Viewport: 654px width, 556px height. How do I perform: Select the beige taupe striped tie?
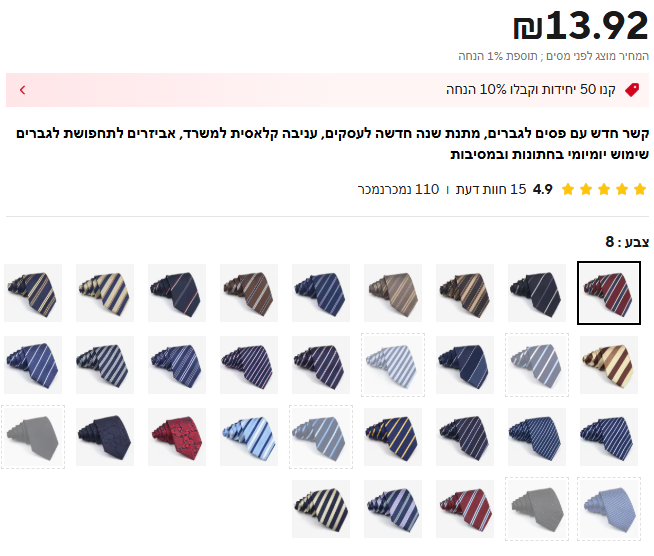coord(392,293)
